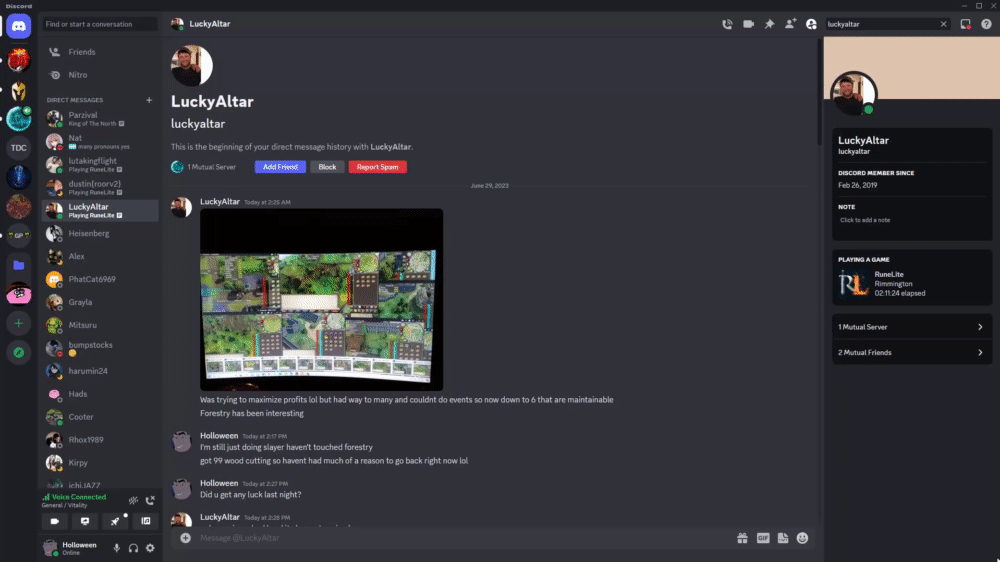Open the golden helmet server icon

[18, 90]
